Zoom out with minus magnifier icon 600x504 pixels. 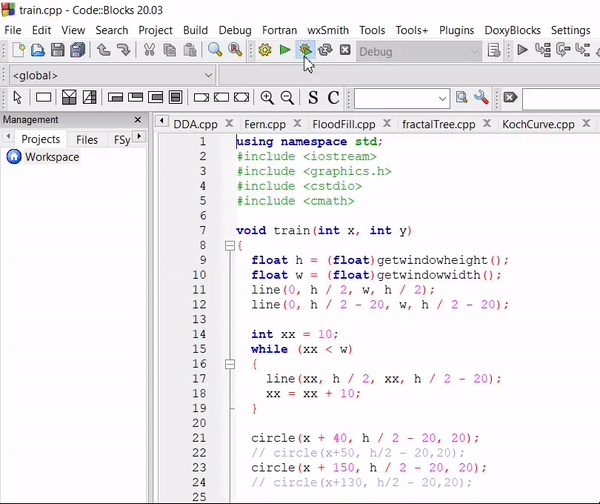[x=287, y=98]
